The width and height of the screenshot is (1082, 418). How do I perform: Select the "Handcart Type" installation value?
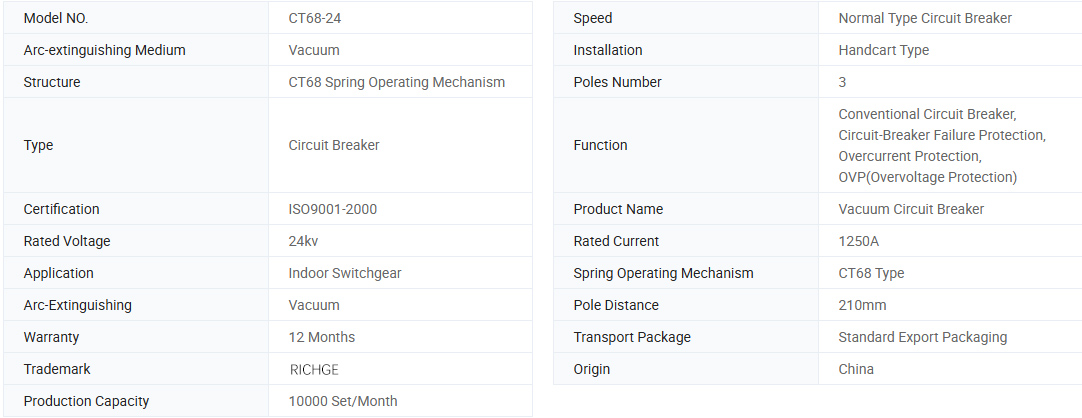tap(883, 50)
